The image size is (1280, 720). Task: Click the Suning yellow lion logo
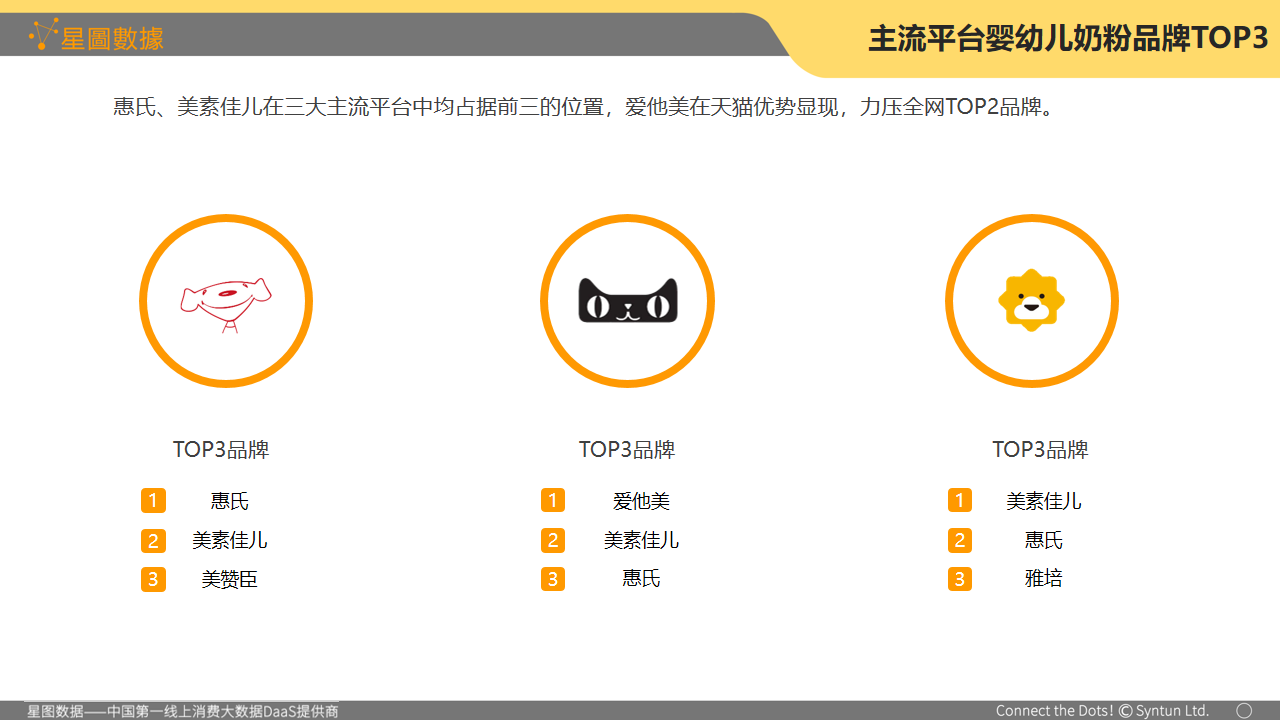[x=1031, y=300]
